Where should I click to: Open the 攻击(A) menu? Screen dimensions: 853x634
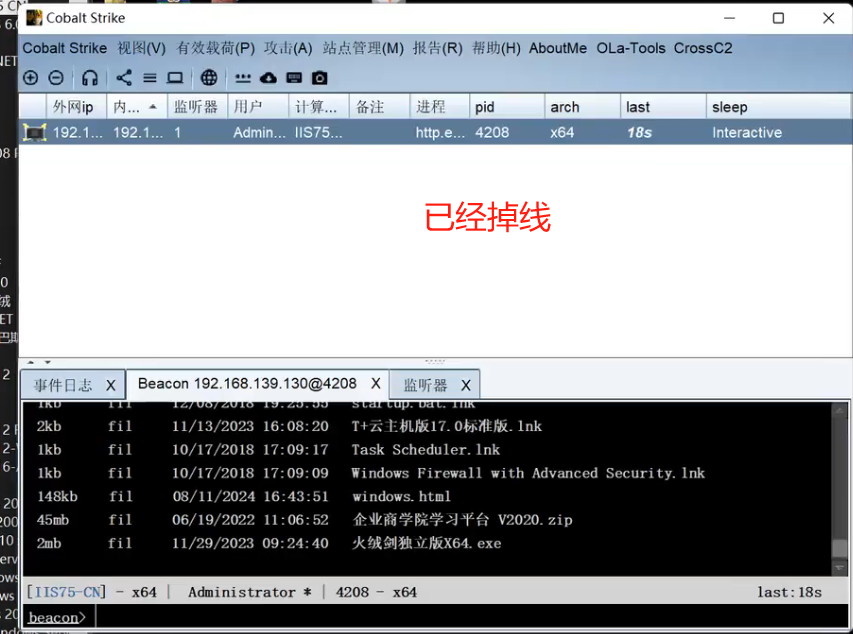click(288, 48)
